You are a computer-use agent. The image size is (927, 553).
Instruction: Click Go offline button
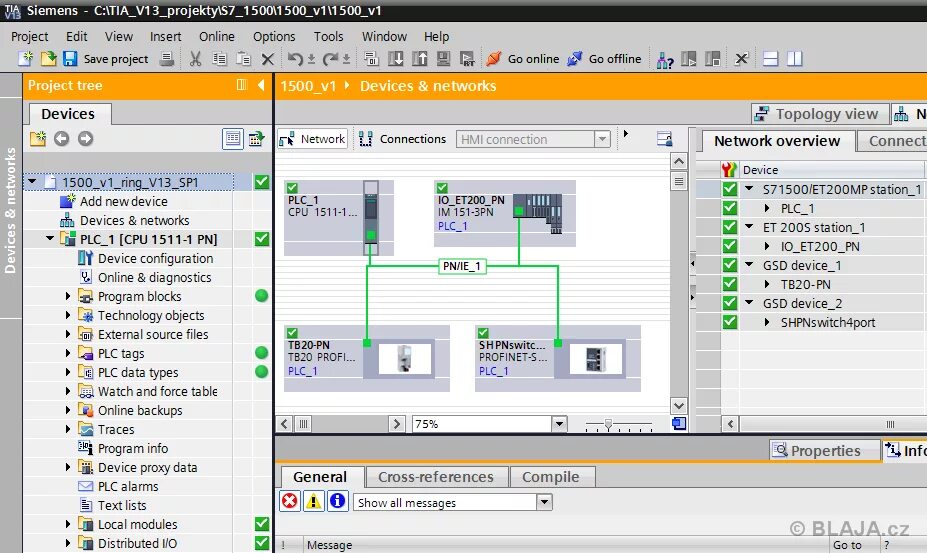tap(604, 59)
